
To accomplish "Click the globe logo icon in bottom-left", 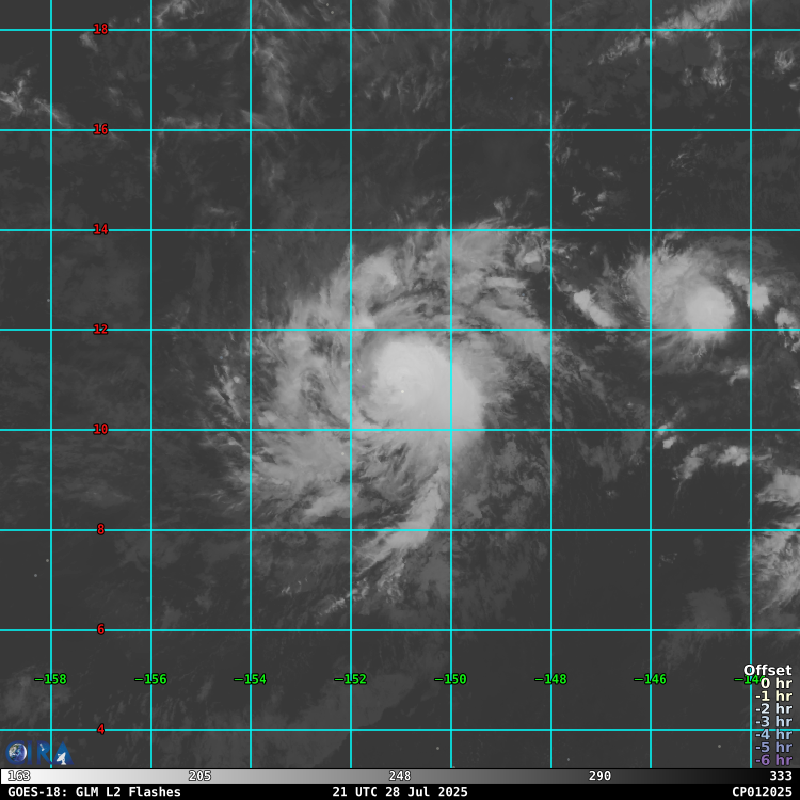I will tap(16, 753).
